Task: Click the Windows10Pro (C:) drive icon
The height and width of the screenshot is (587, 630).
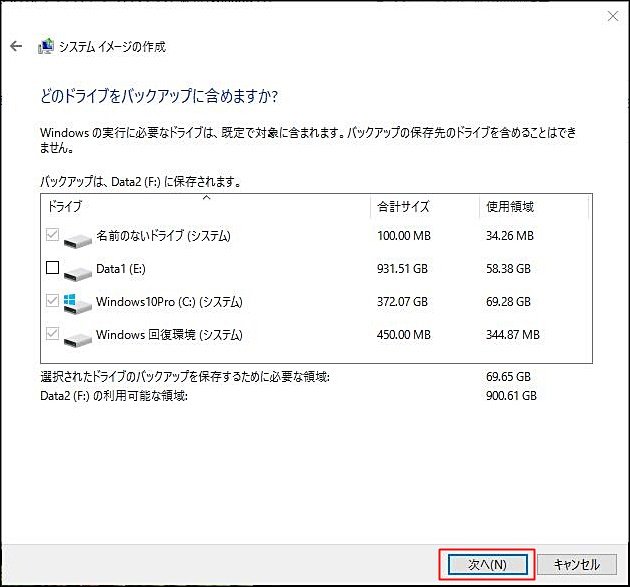Action: pos(77,304)
